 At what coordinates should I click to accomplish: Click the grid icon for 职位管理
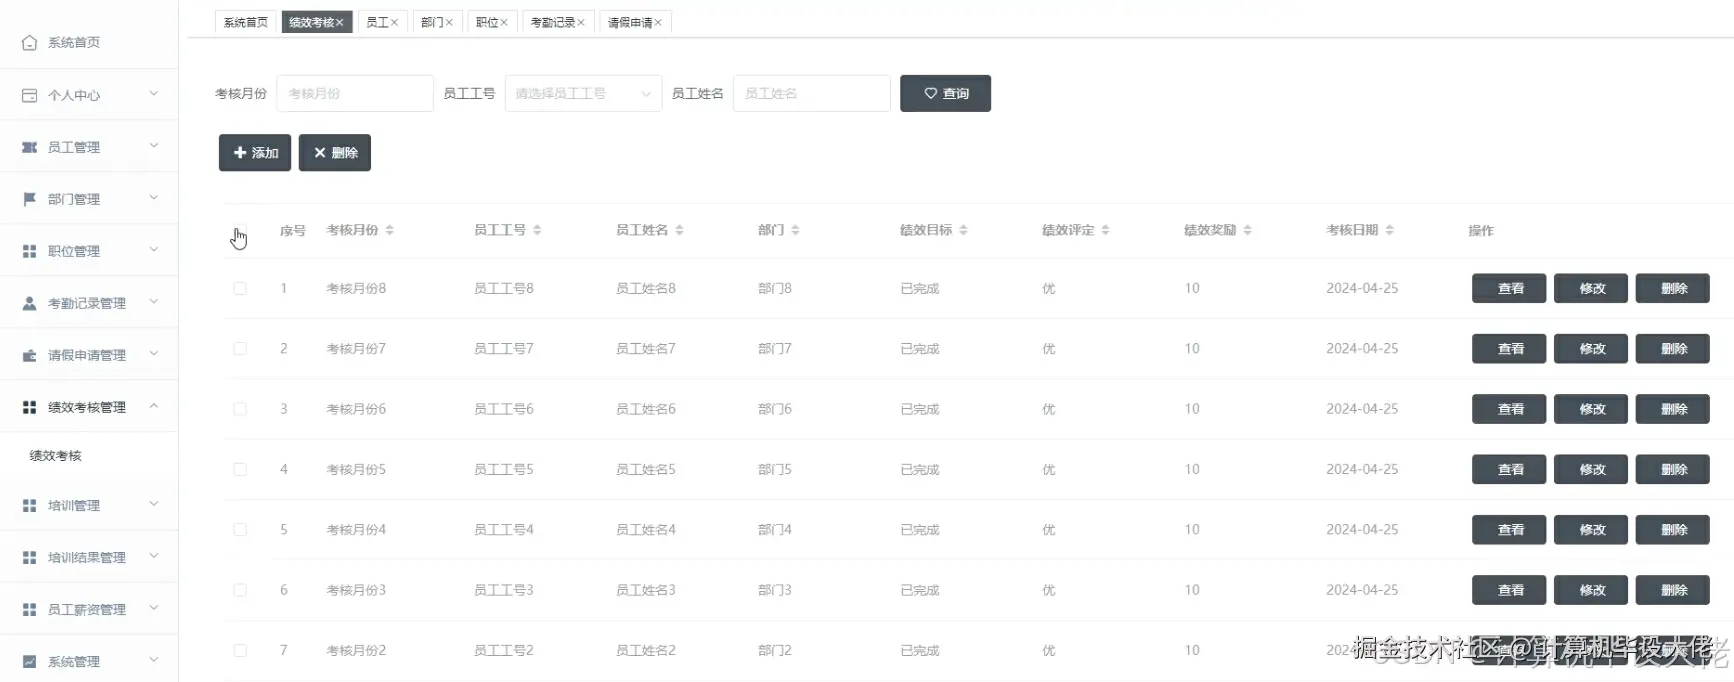point(29,251)
